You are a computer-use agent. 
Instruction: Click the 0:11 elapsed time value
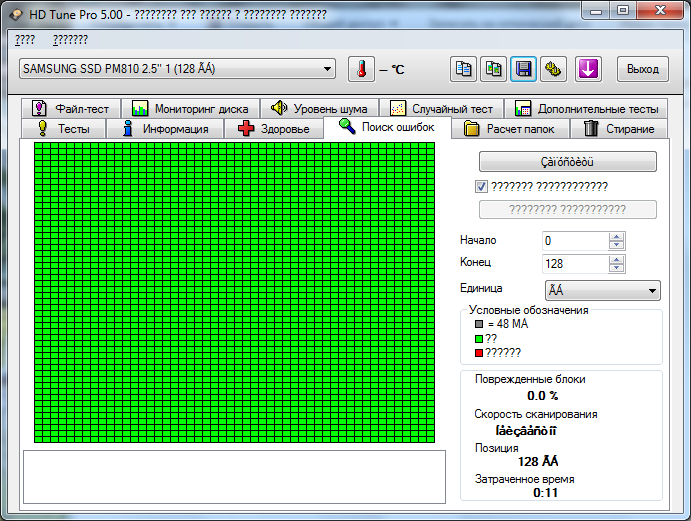[x=546, y=492]
